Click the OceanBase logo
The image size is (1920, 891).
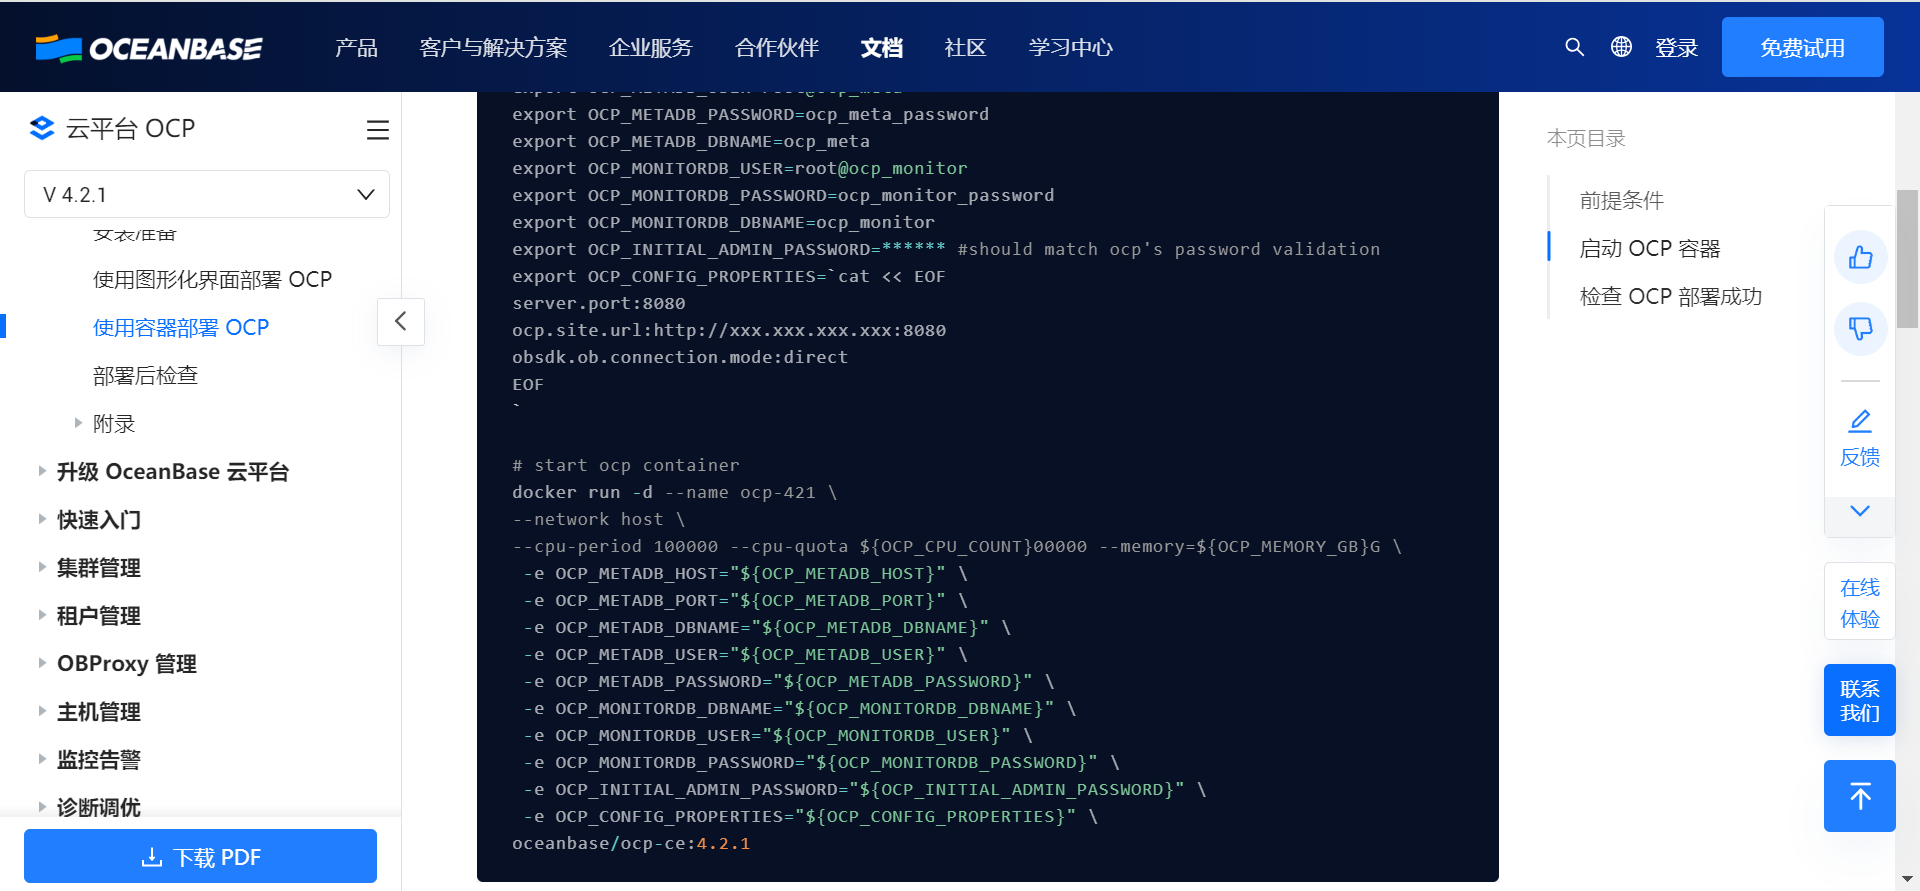(x=148, y=48)
